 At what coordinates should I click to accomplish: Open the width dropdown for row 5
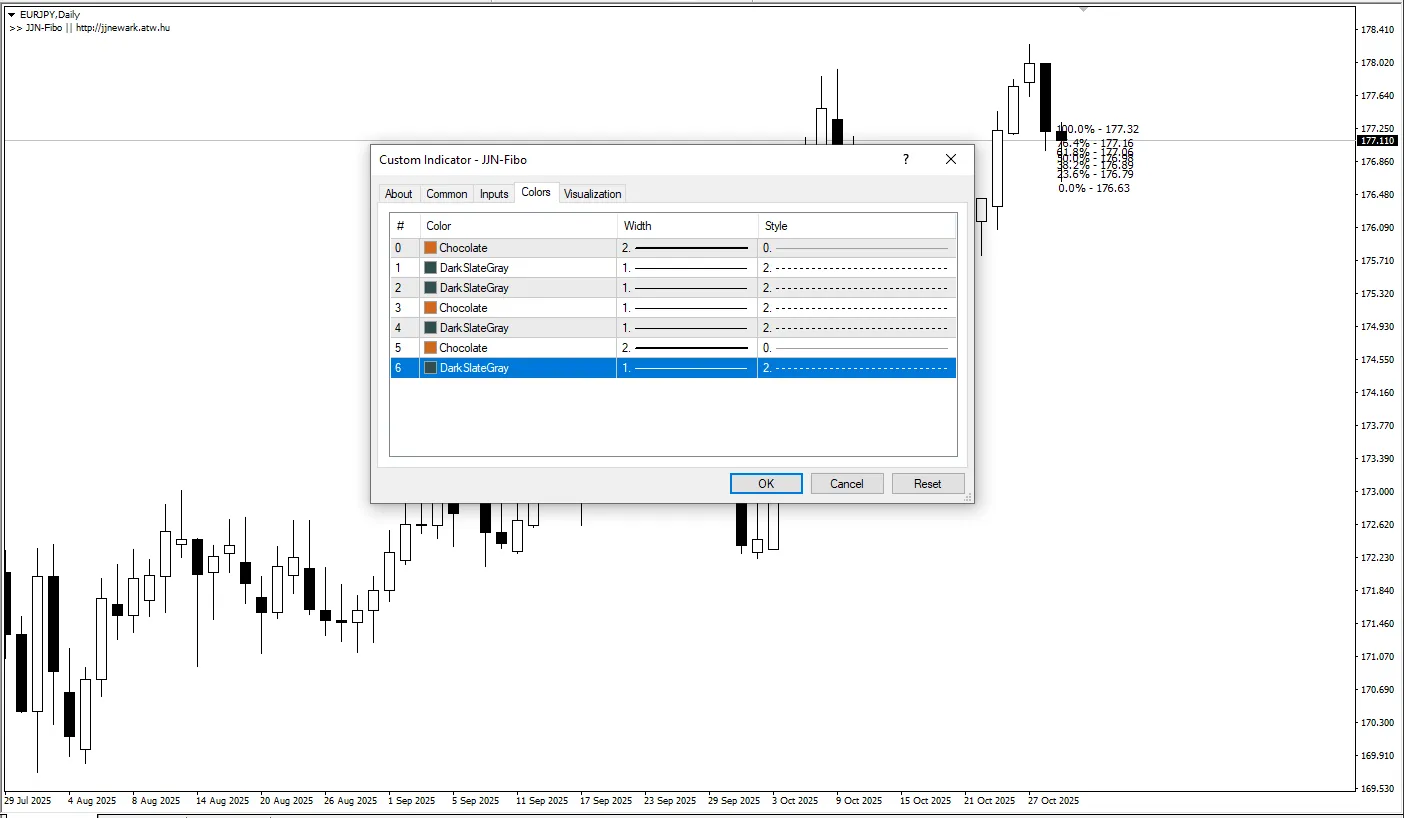click(687, 348)
